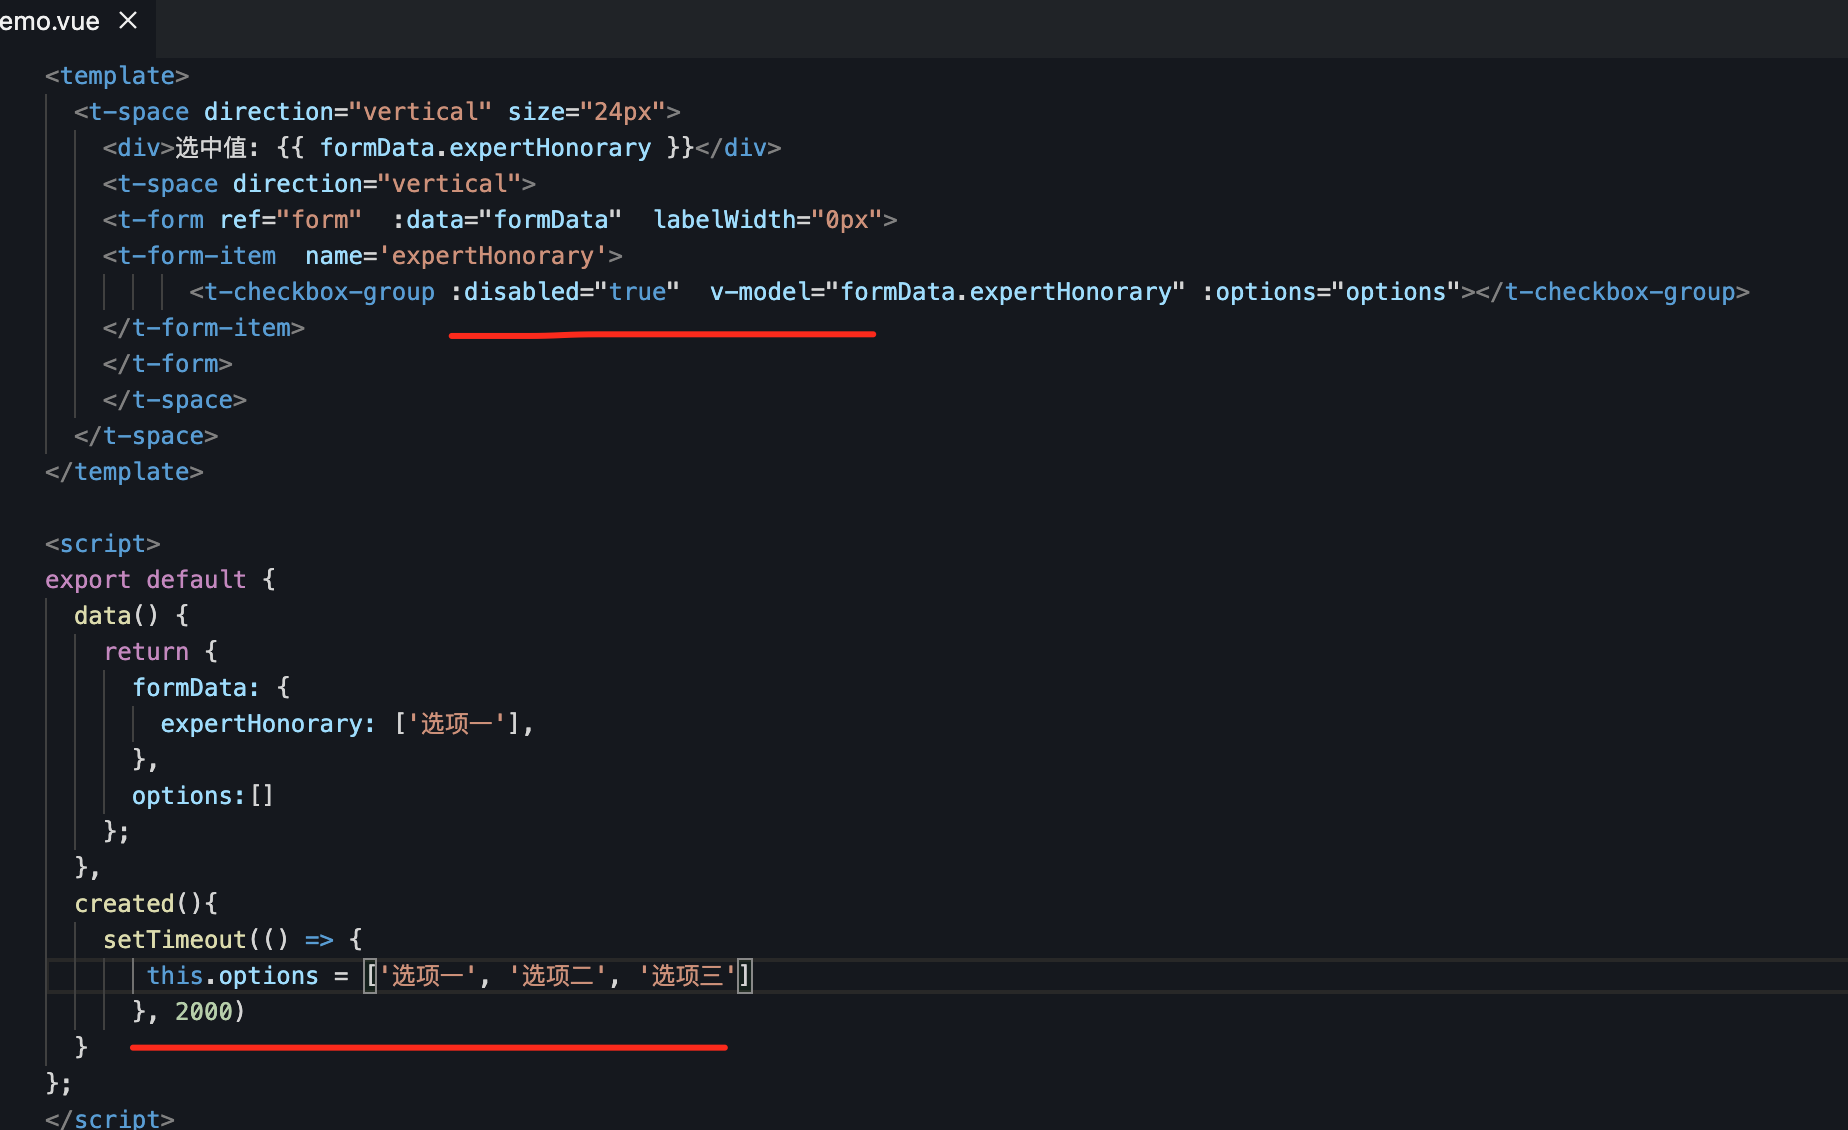Click the expertHonorary property in formData
The width and height of the screenshot is (1848, 1130).
[x=262, y=723]
